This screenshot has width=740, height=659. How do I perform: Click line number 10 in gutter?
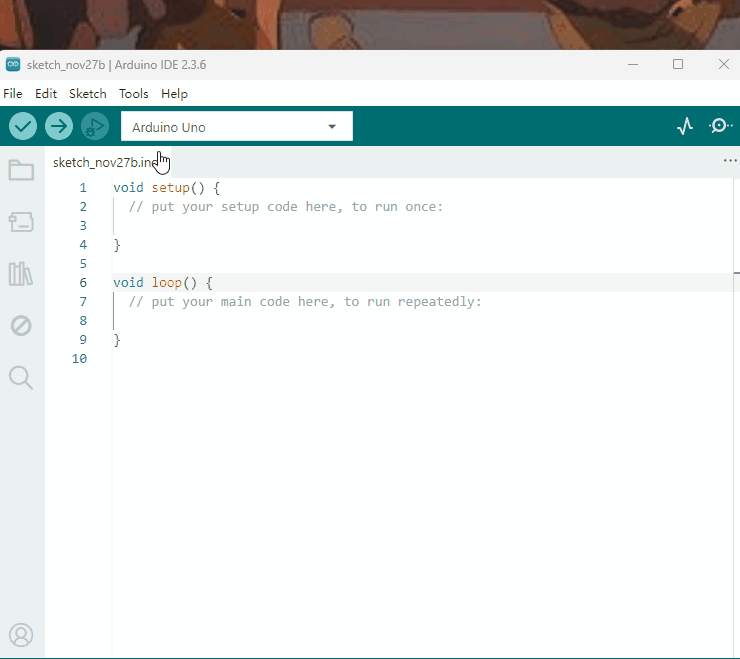click(79, 359)
